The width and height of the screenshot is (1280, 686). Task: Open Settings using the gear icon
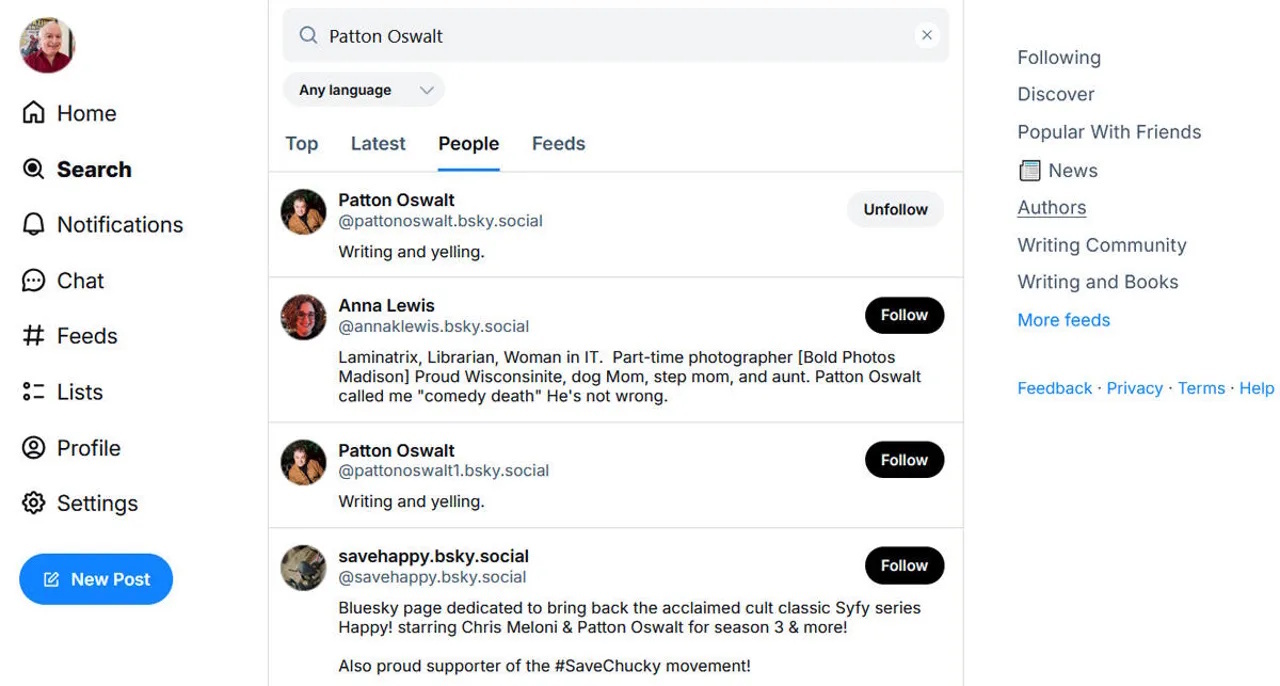click(34, 503)
